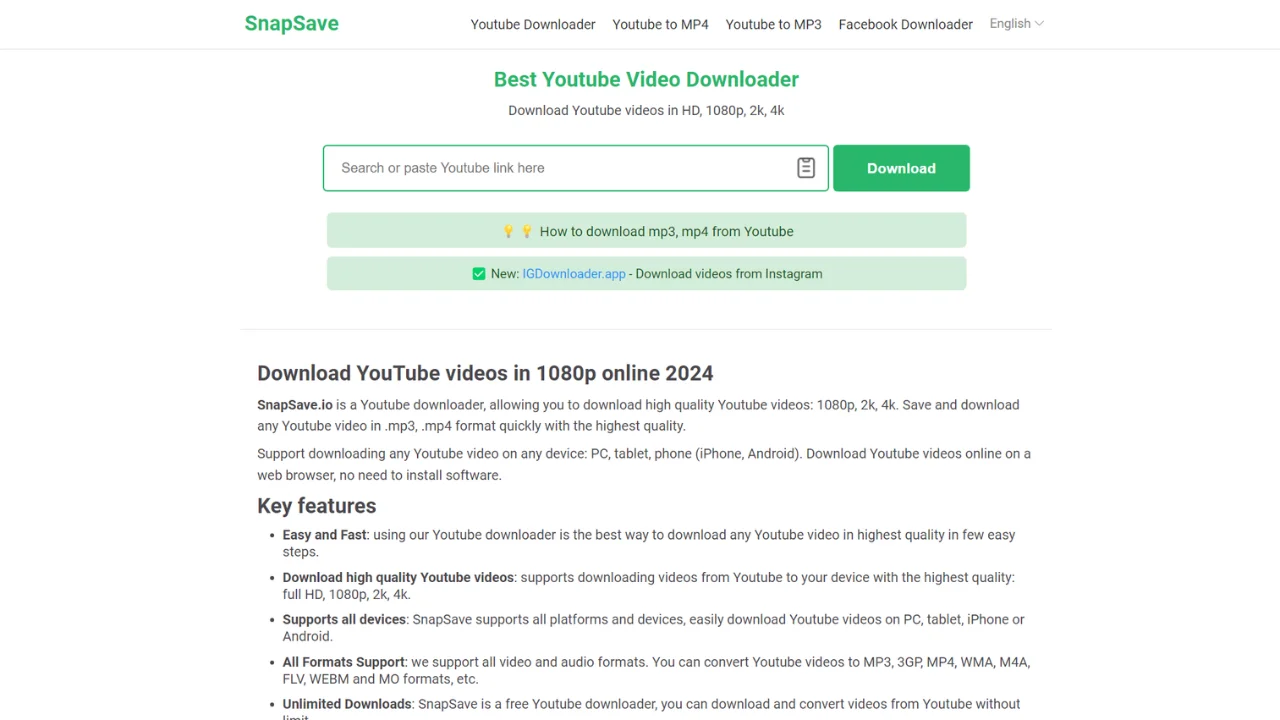Go to Youtube to MP4 page
1280x720 pixels.
point(660,24)
